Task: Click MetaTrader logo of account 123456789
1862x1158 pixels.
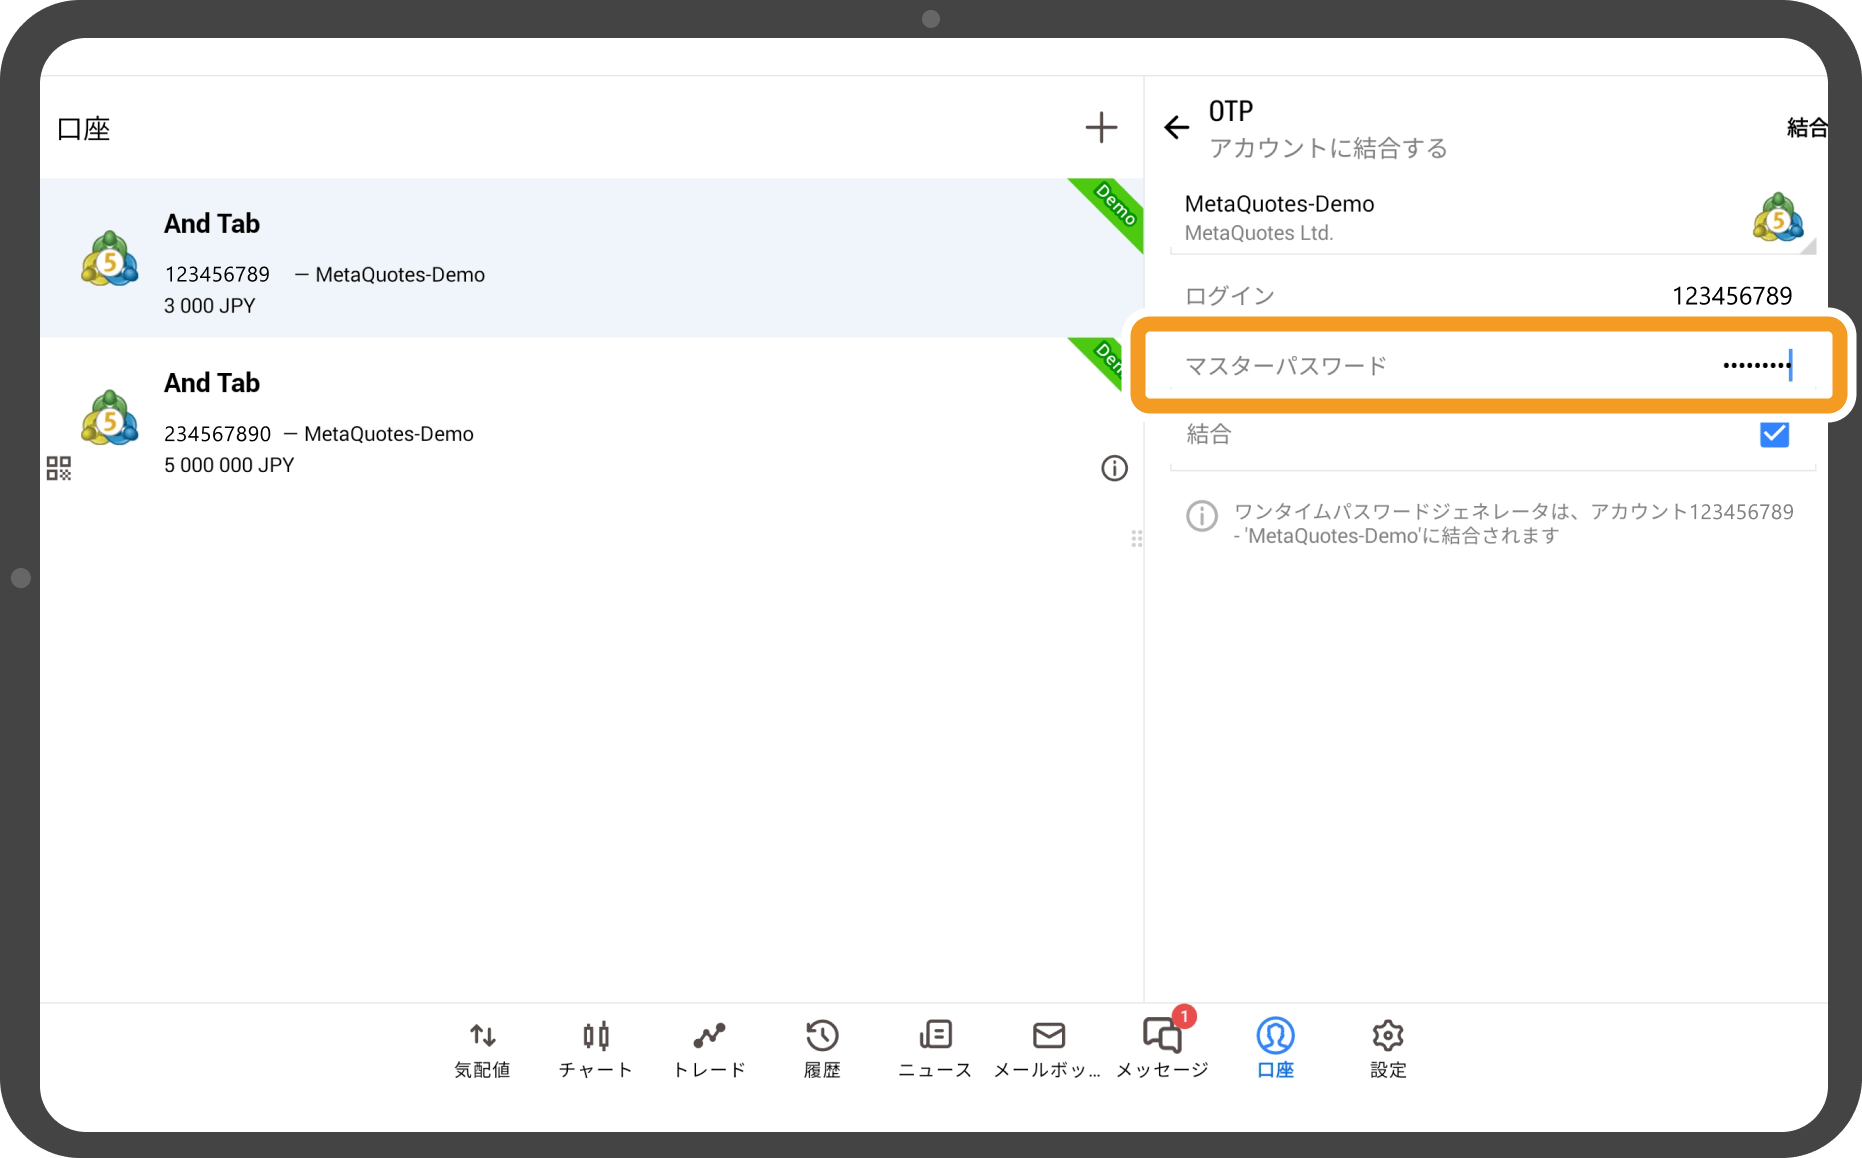Action: coord(110,259)
